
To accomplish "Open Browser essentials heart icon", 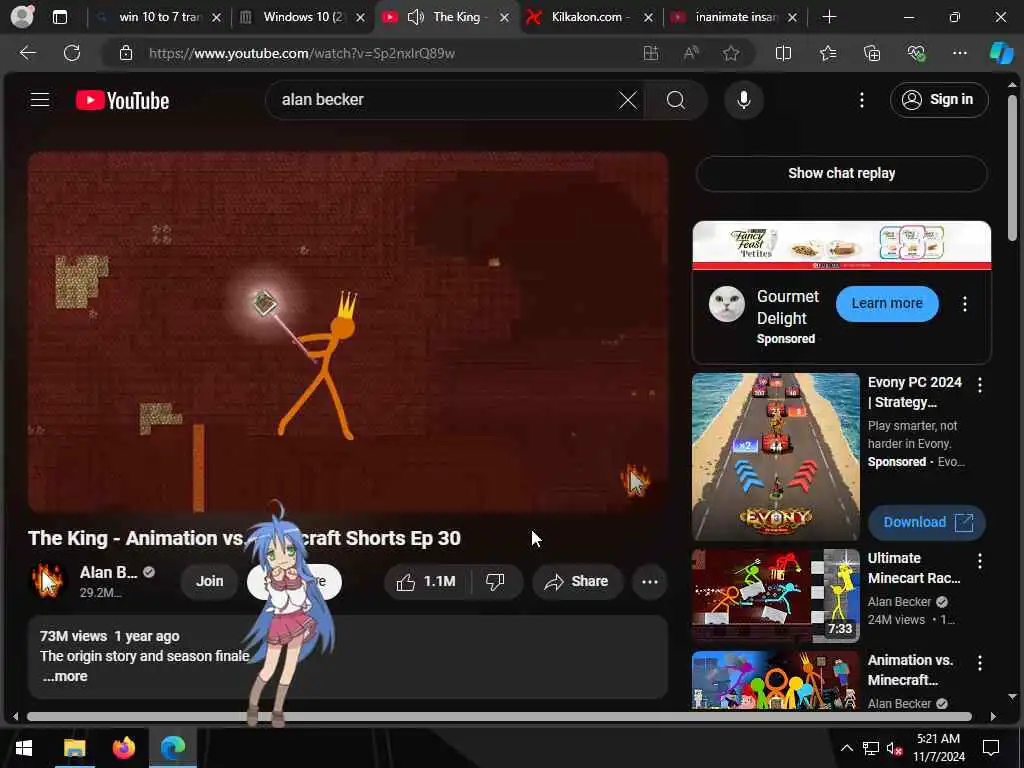I will pyautogui.click(x=916, y=53).
